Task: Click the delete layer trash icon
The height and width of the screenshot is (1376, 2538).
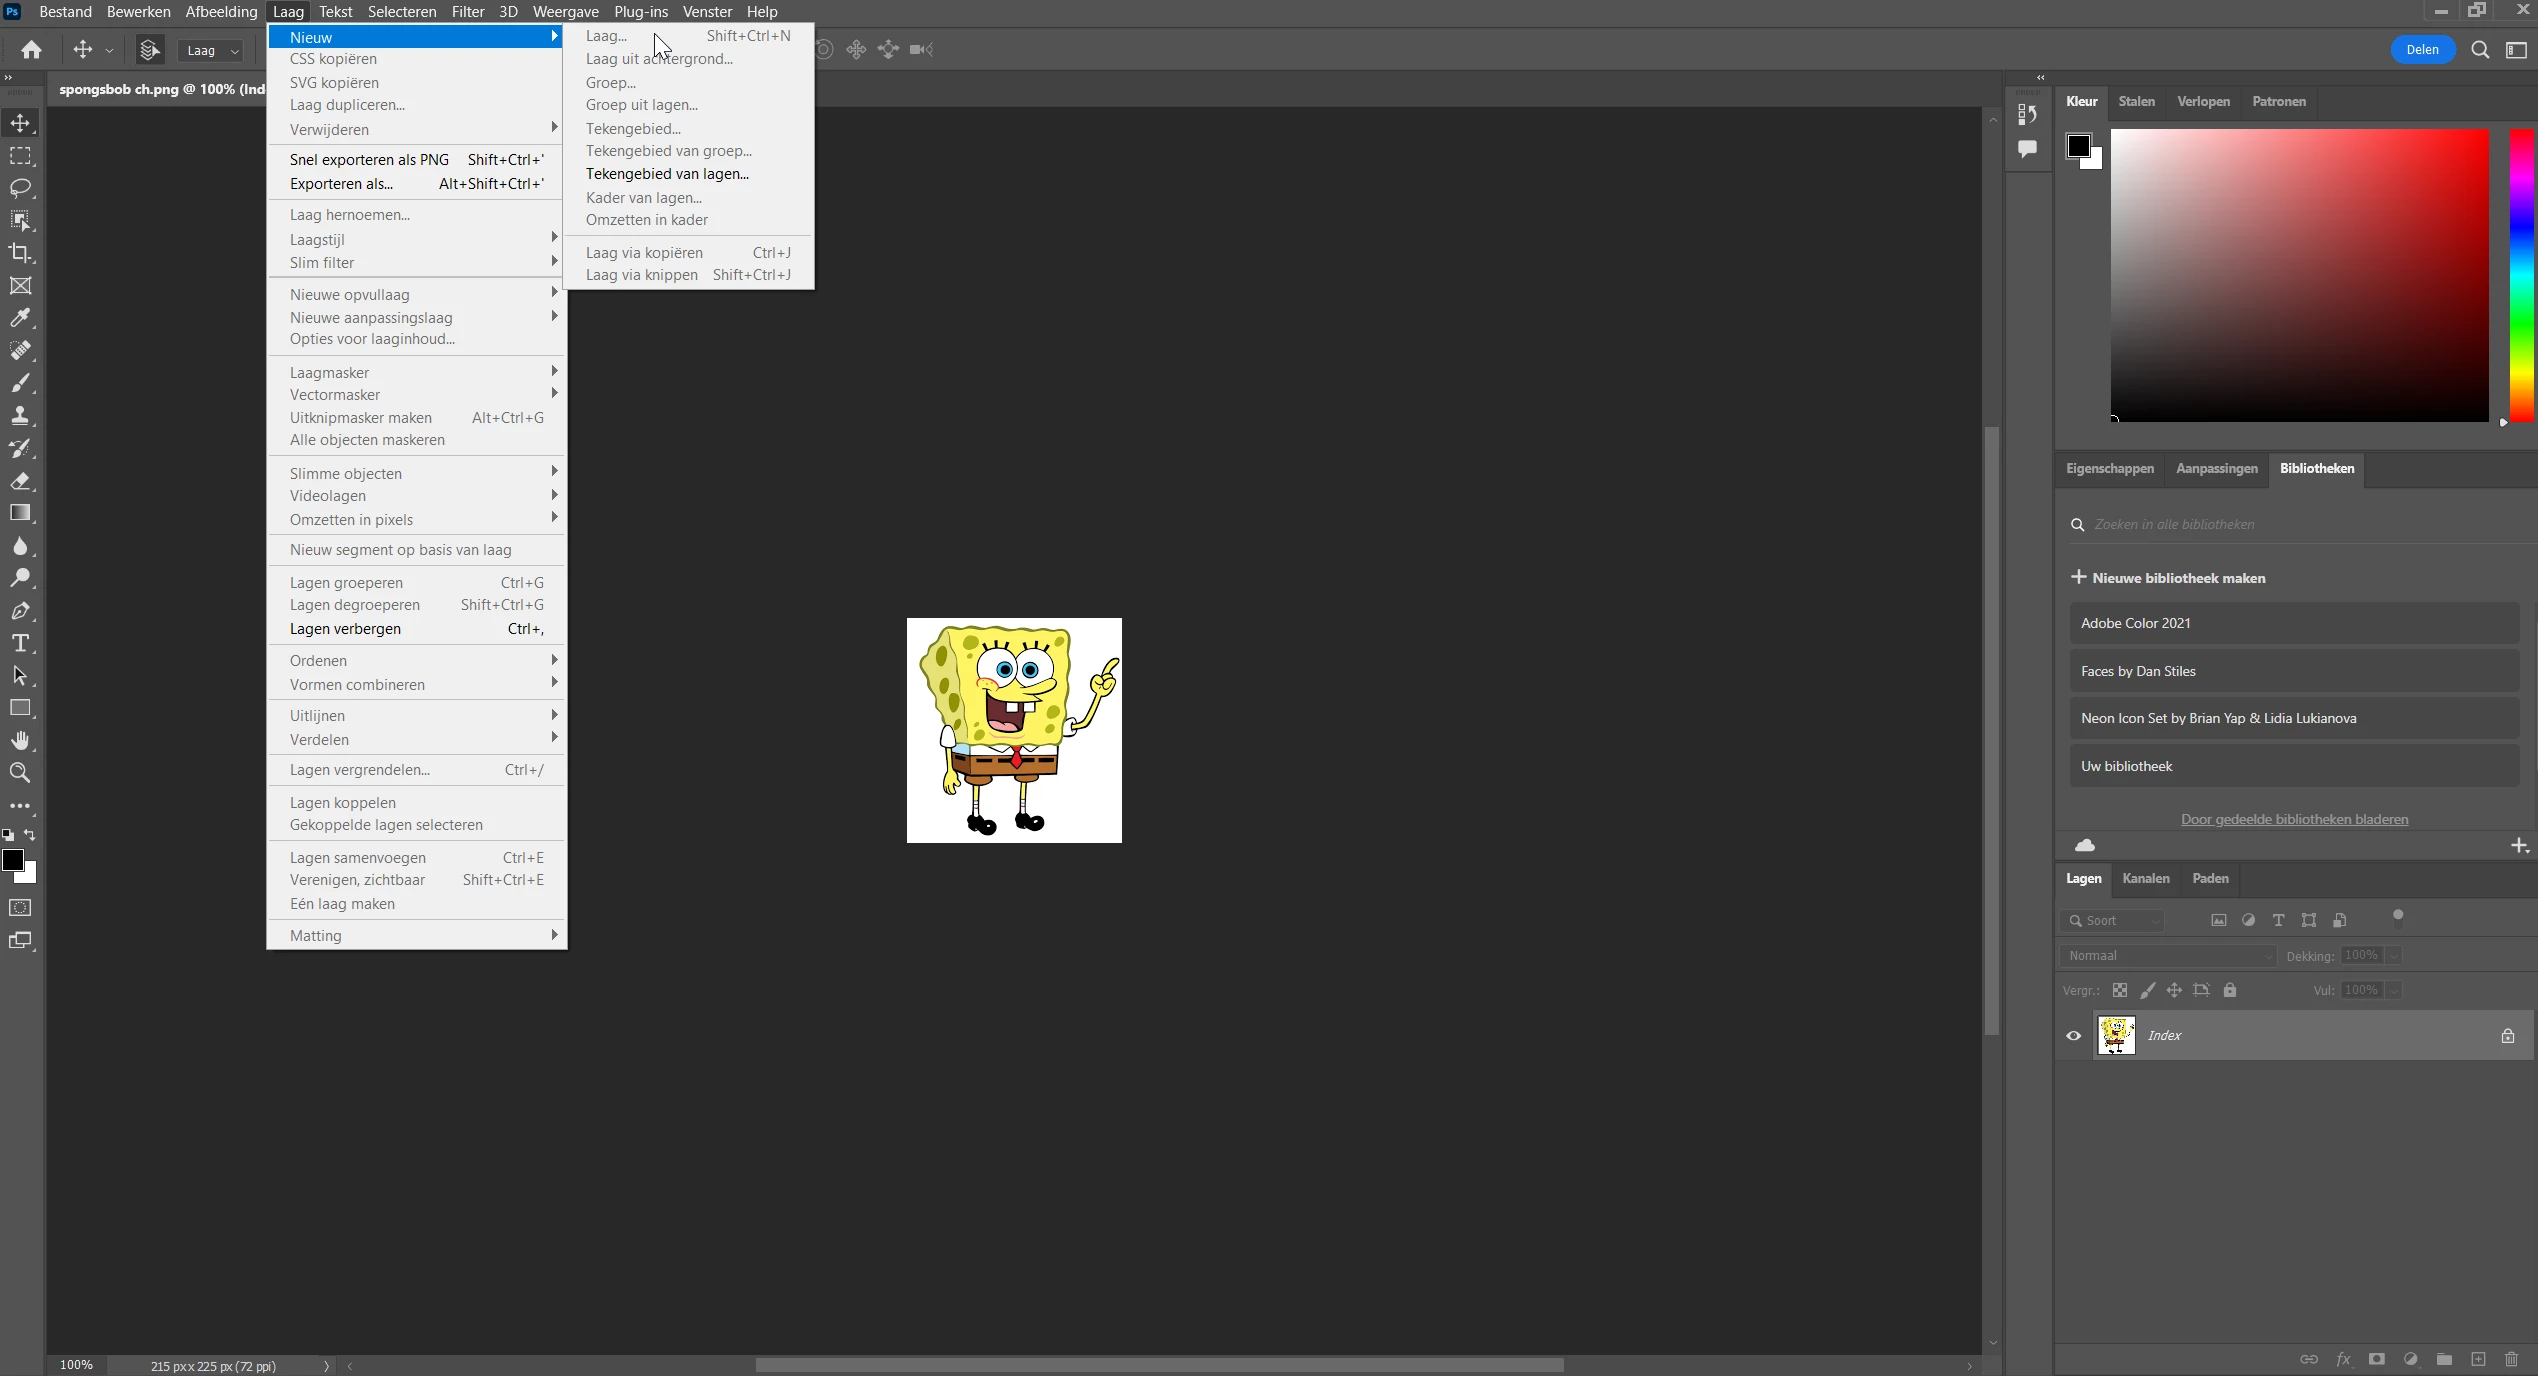Action: (x=2511, y=1359)
